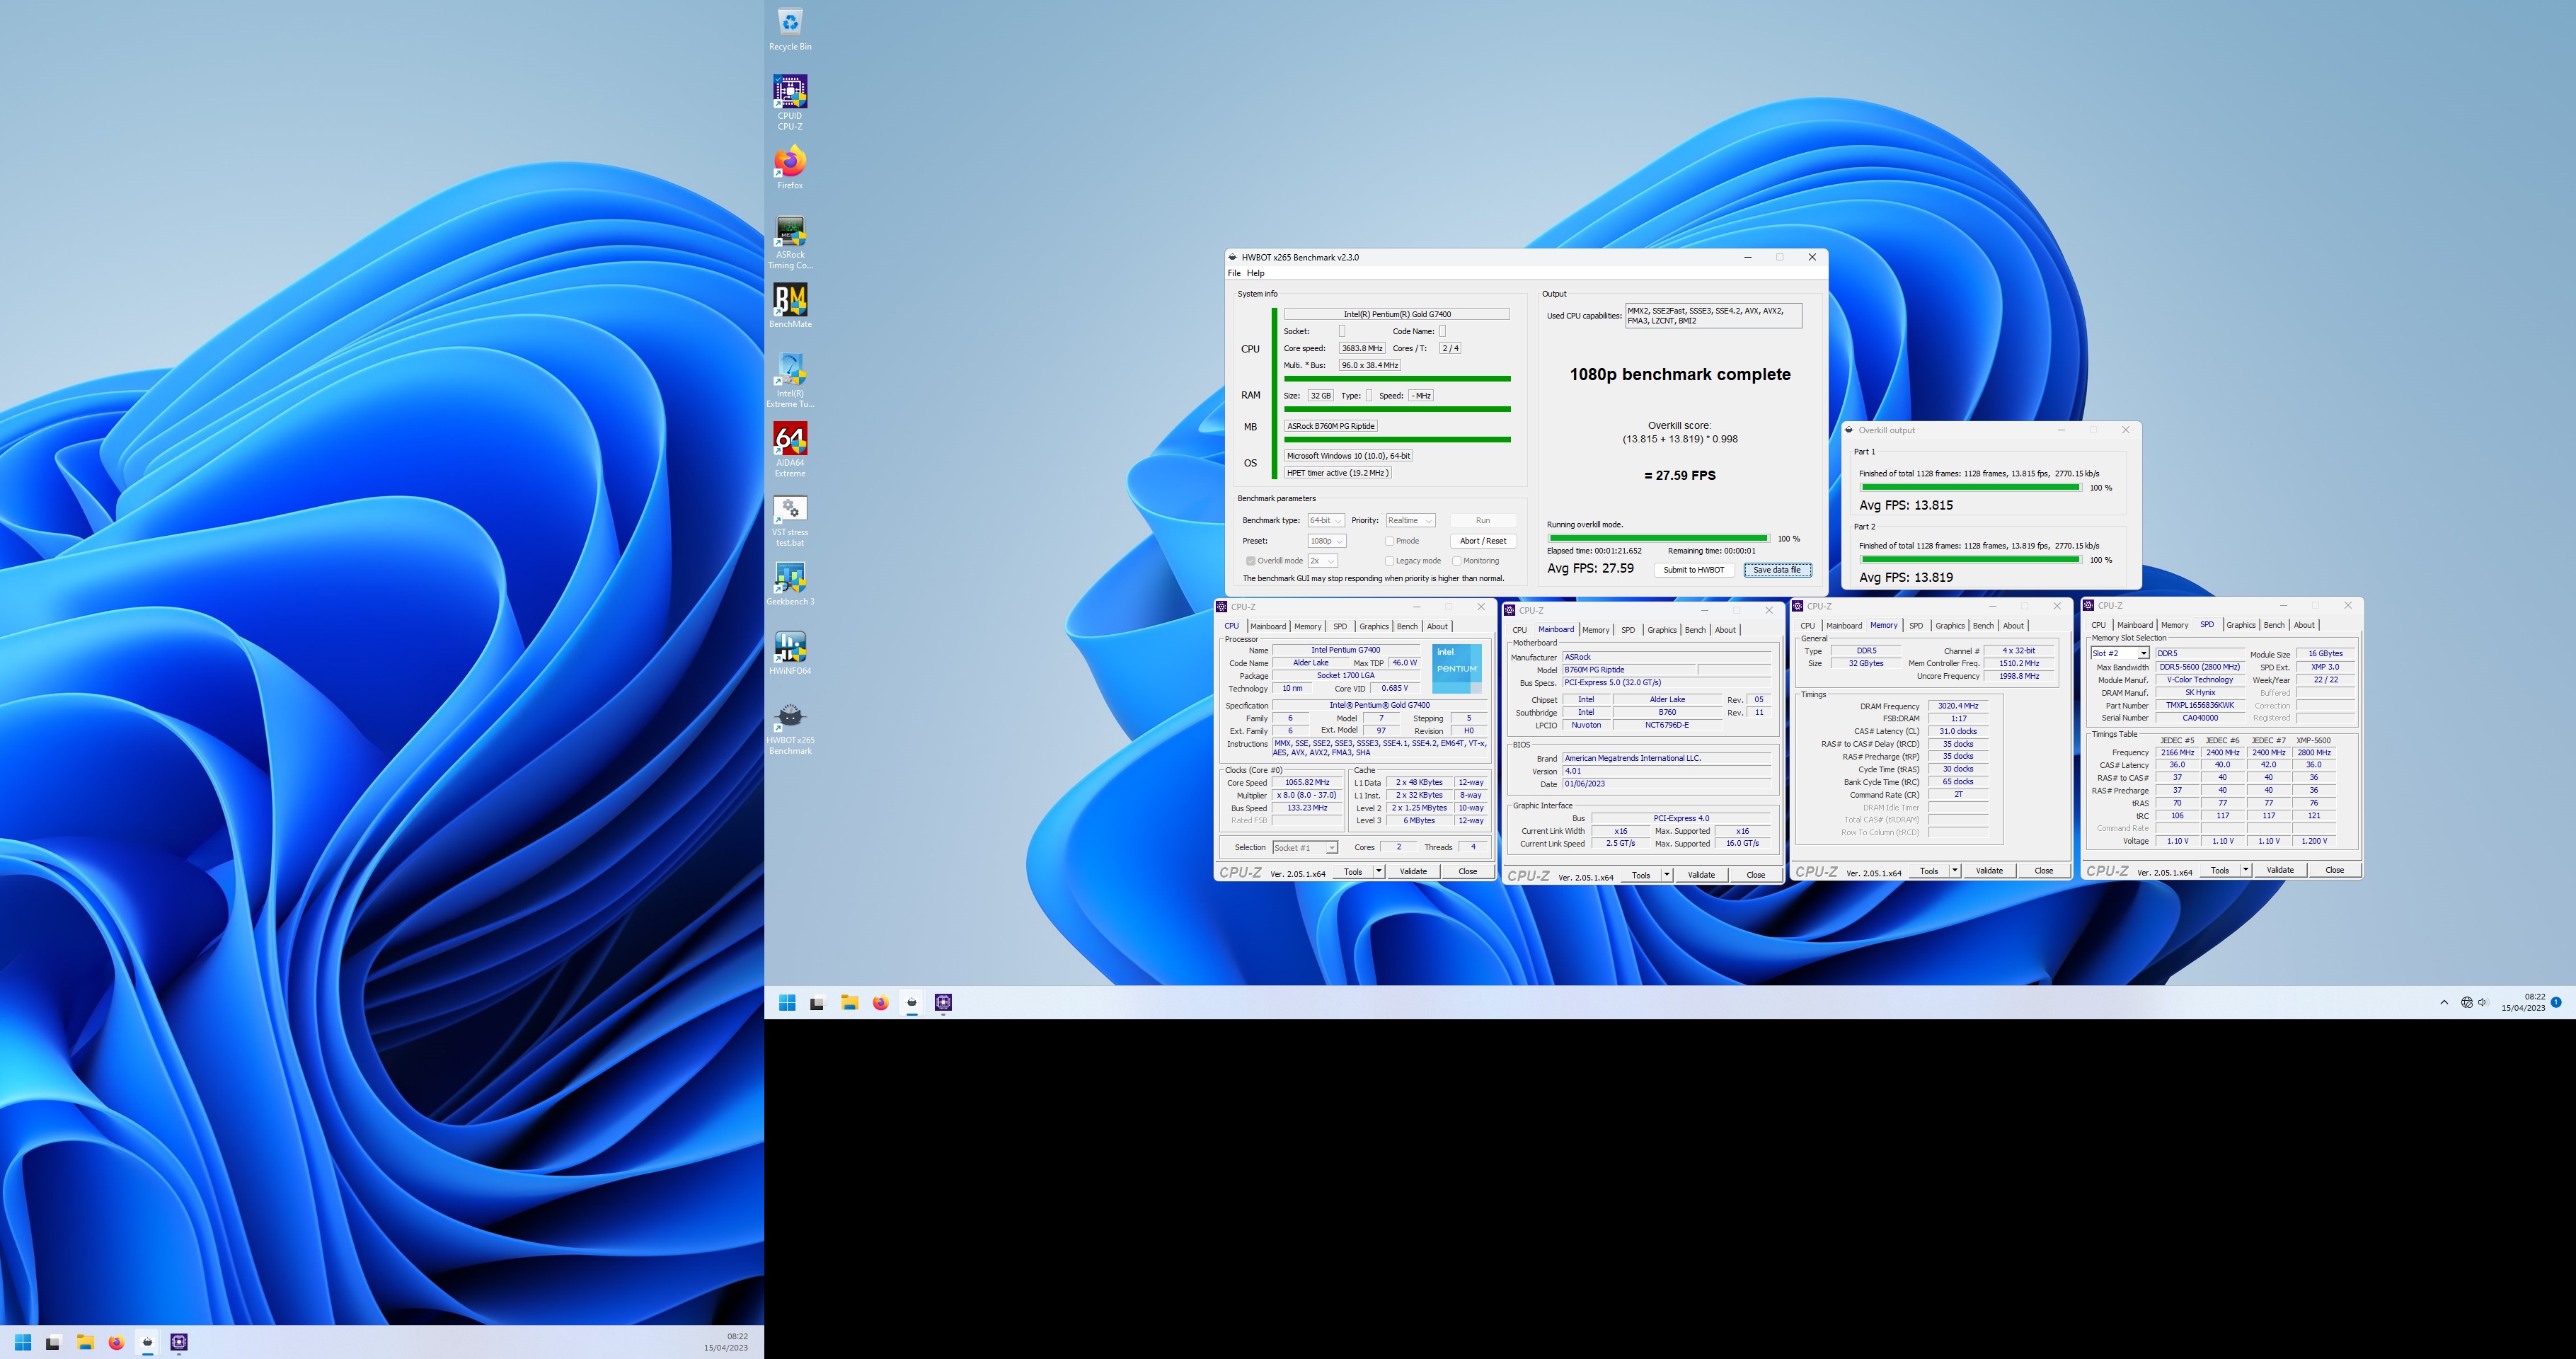Open the volume tray icon
Viewport: 2576px width, 1359px height.
click(x=2483, y=1002)
